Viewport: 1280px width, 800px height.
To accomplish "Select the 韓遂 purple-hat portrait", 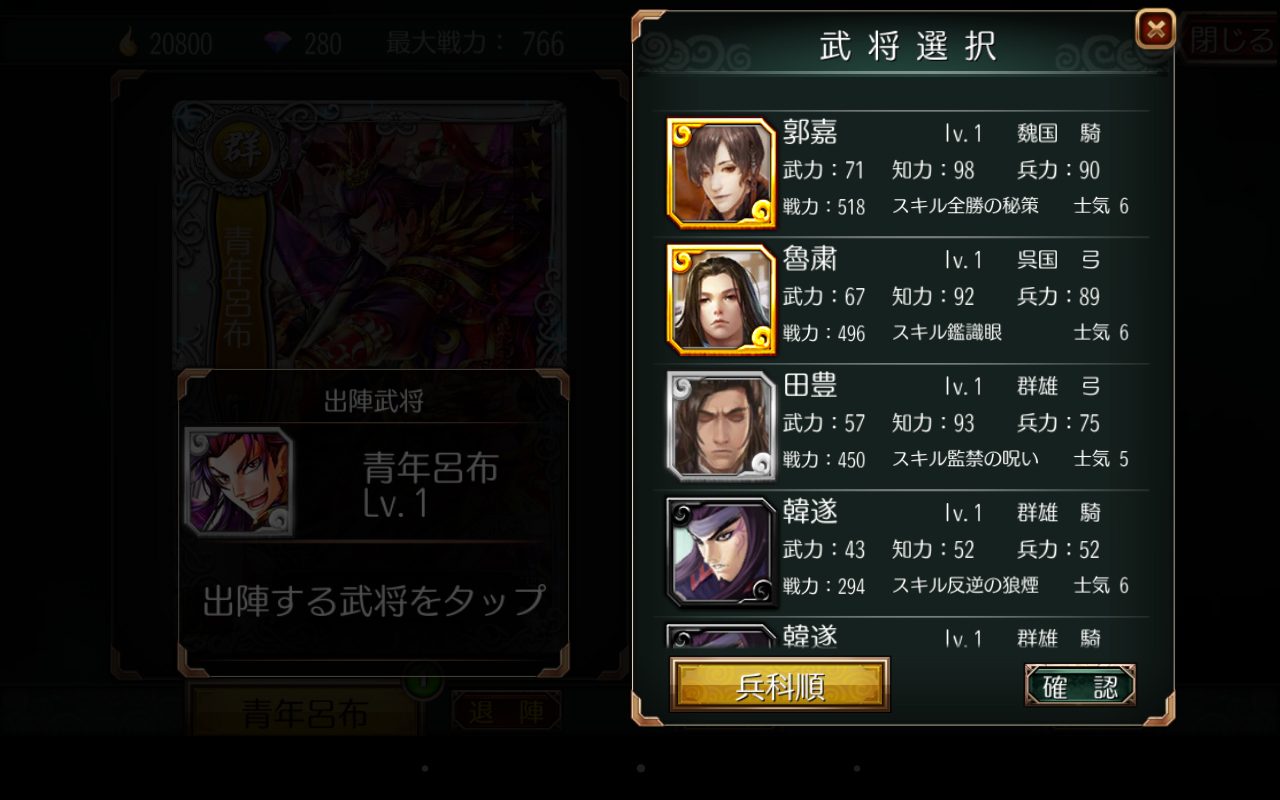I will [x=721, y=552].
